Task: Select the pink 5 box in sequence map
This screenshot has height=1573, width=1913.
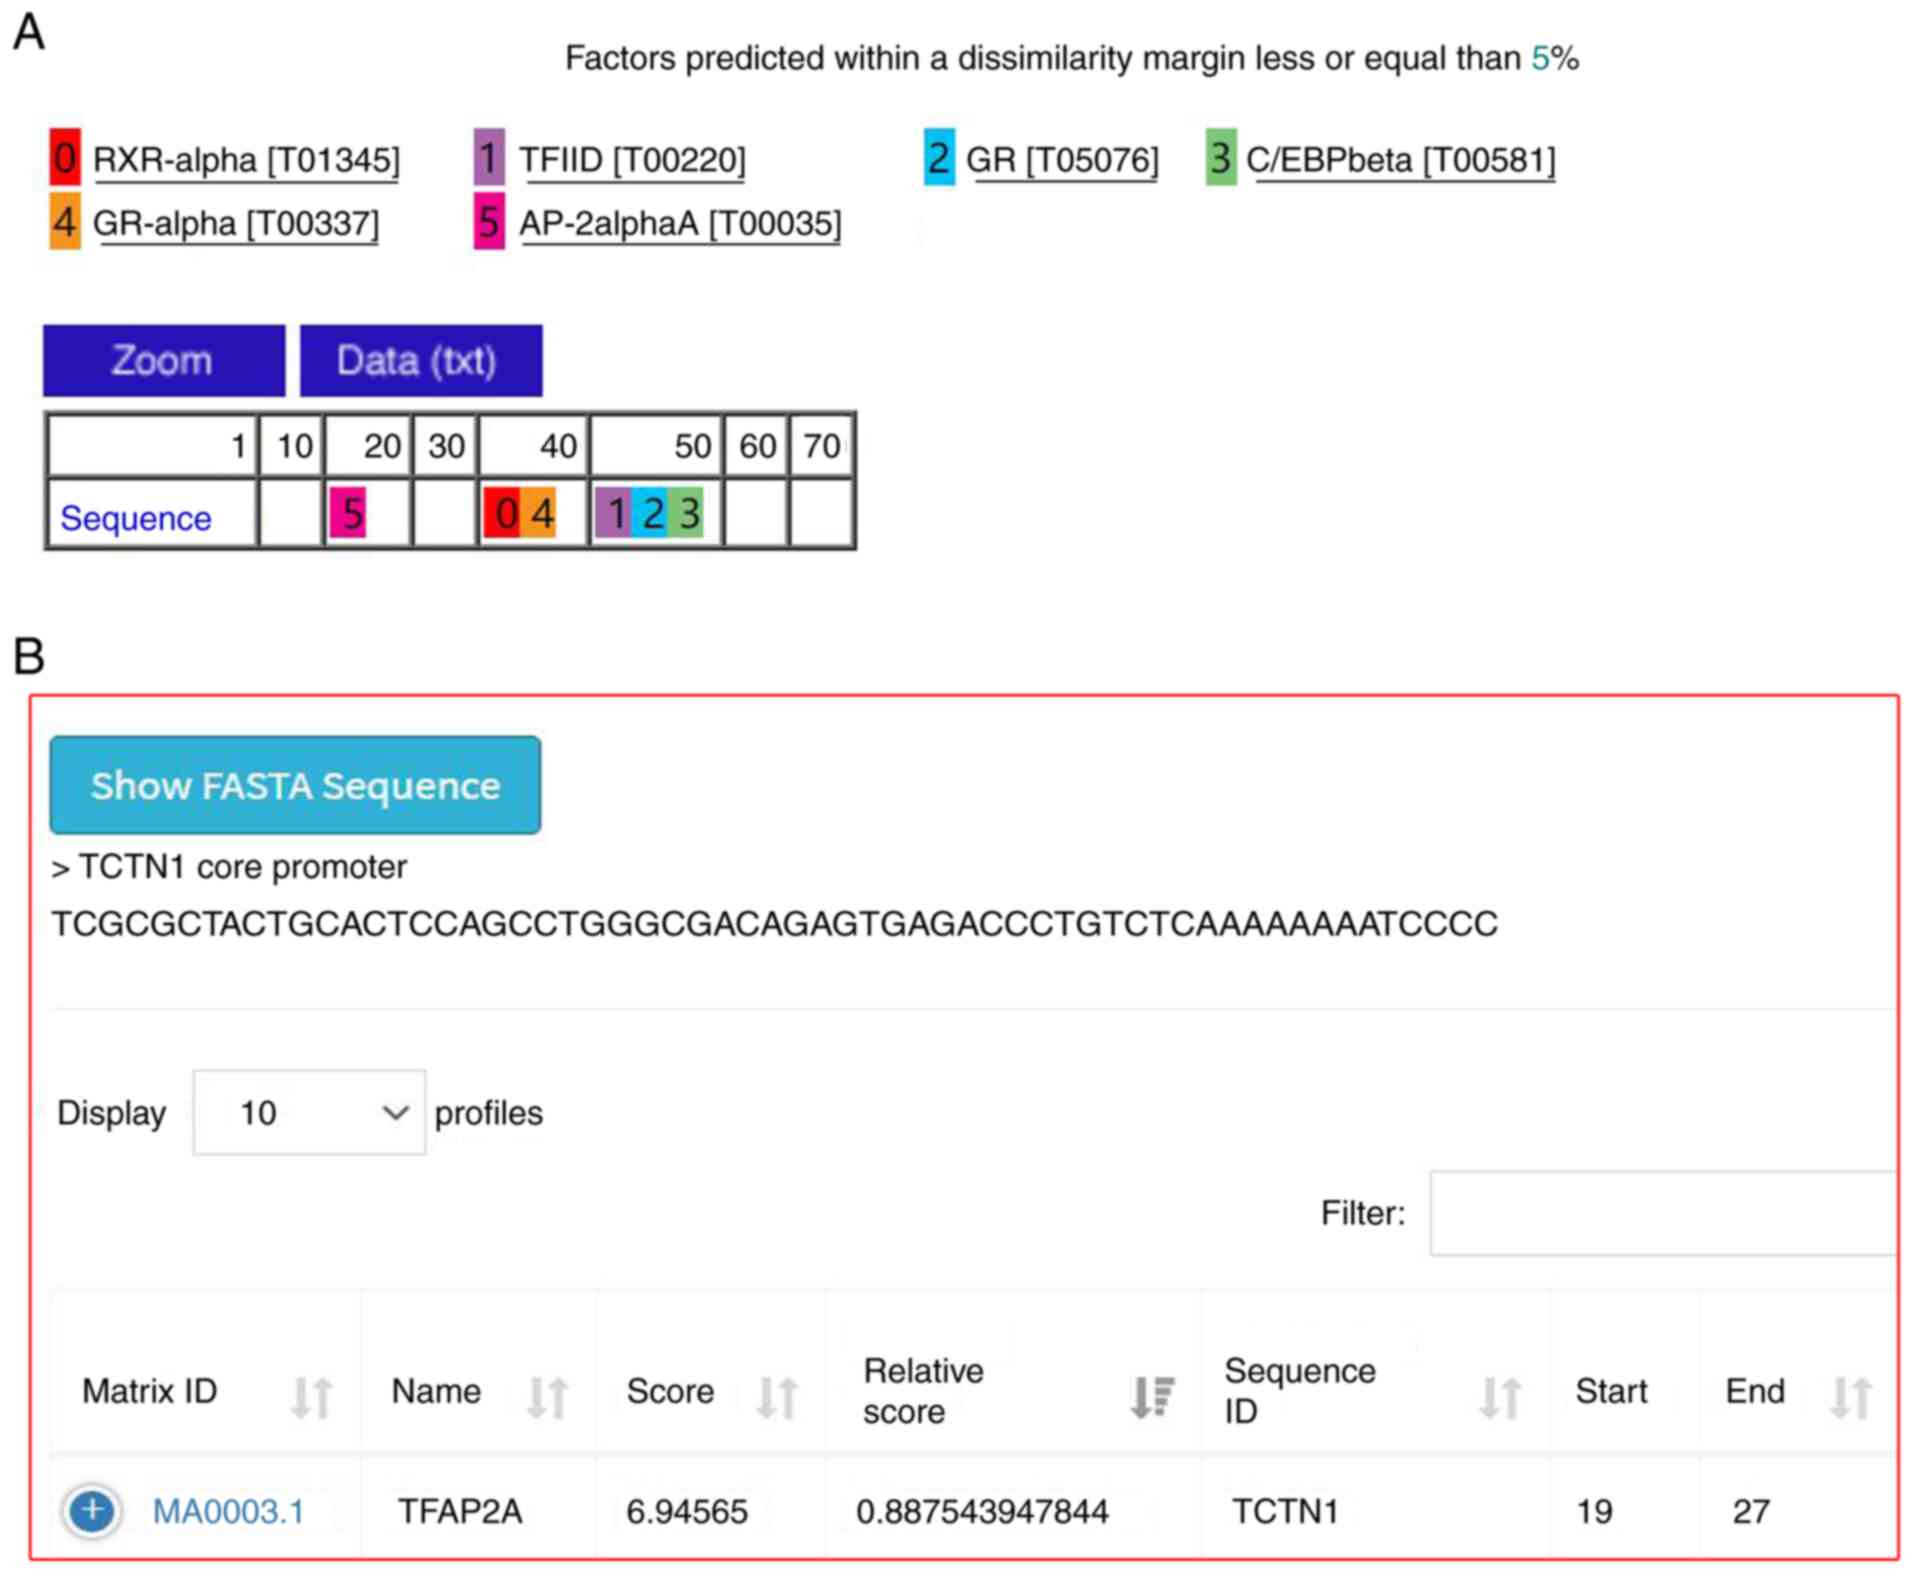Action: [x=348, y=514]
